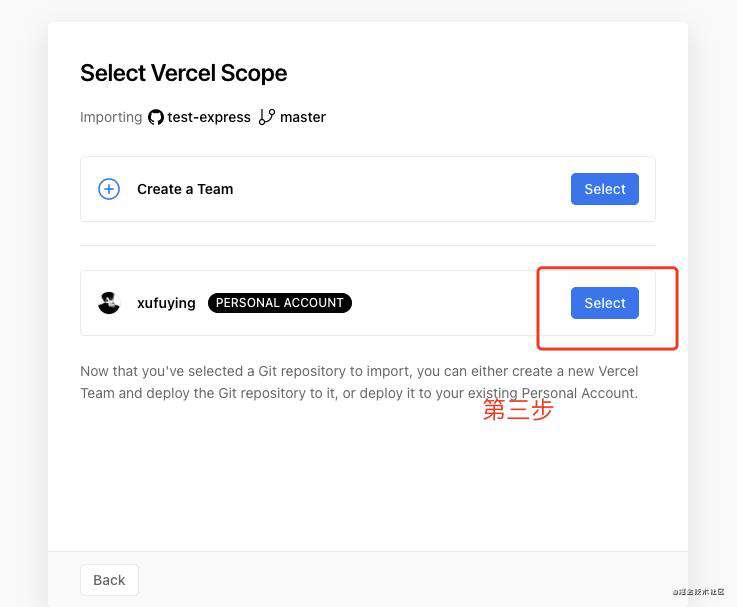
Task: Click the Importing label text
Action: [111, 117]
